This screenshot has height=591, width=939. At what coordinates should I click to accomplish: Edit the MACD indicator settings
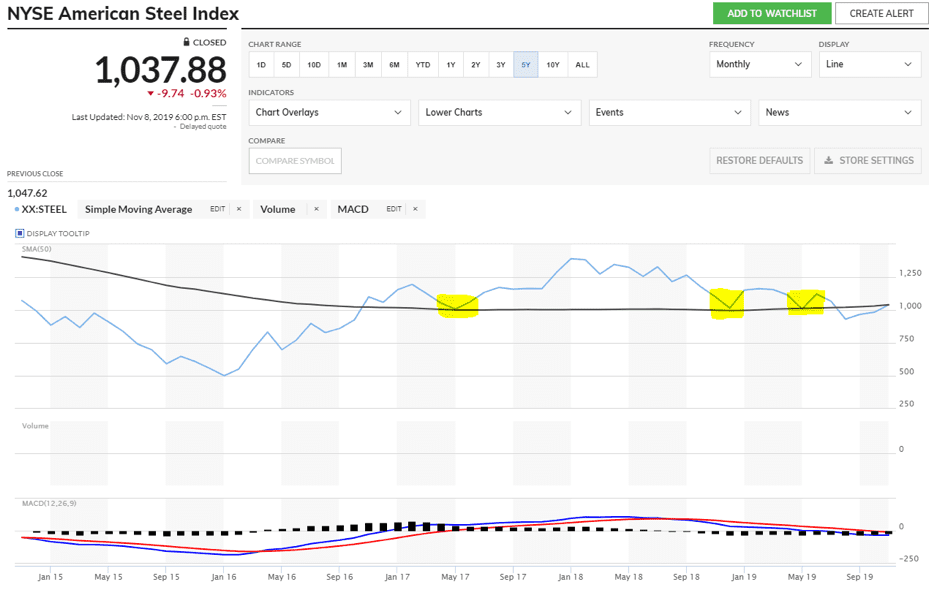[x=393, y=209]
